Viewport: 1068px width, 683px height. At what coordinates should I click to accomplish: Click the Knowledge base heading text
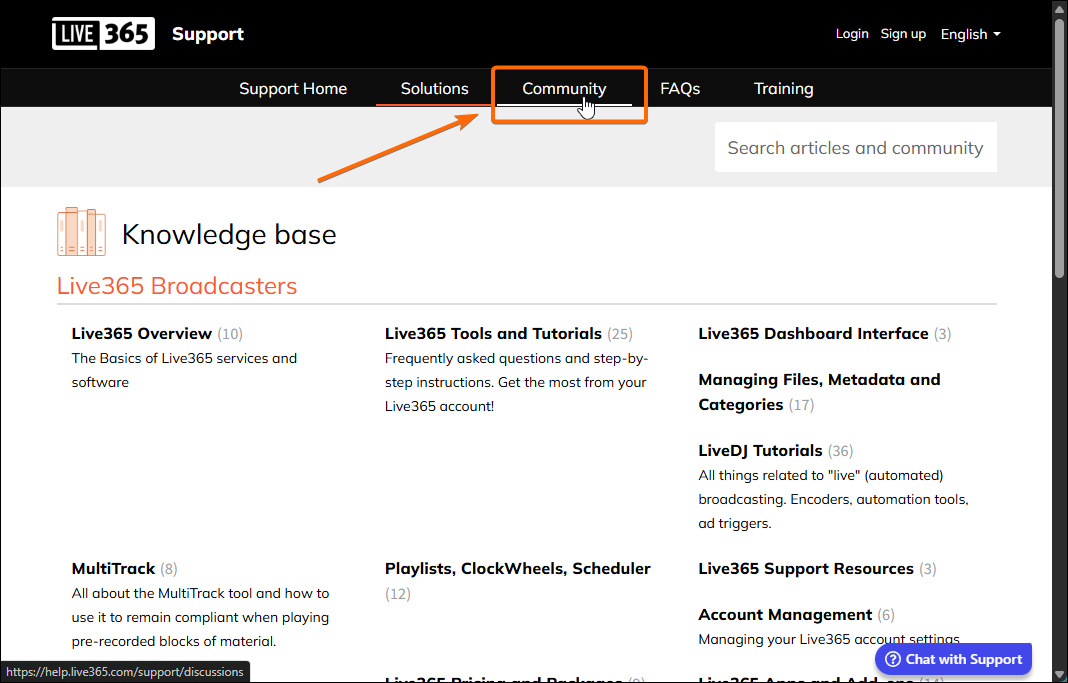[229, 234]
